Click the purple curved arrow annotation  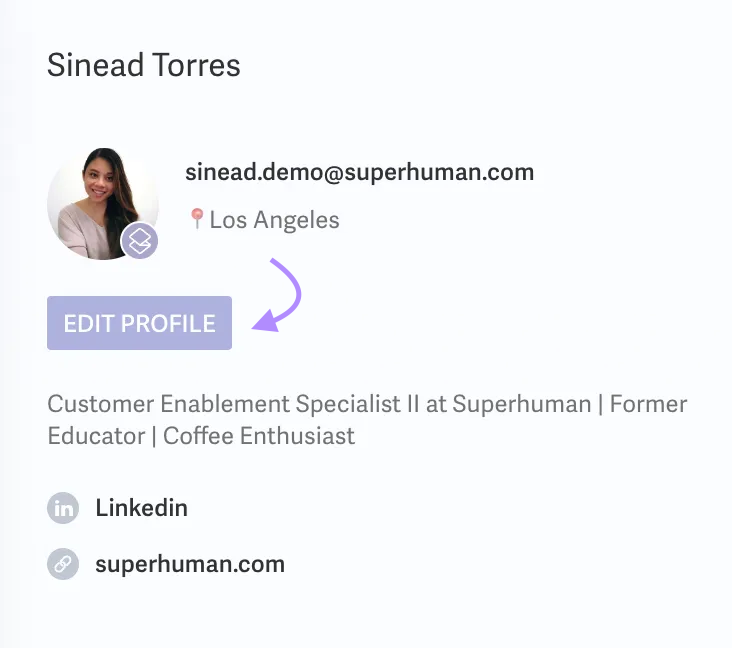[x=279, y=295]
